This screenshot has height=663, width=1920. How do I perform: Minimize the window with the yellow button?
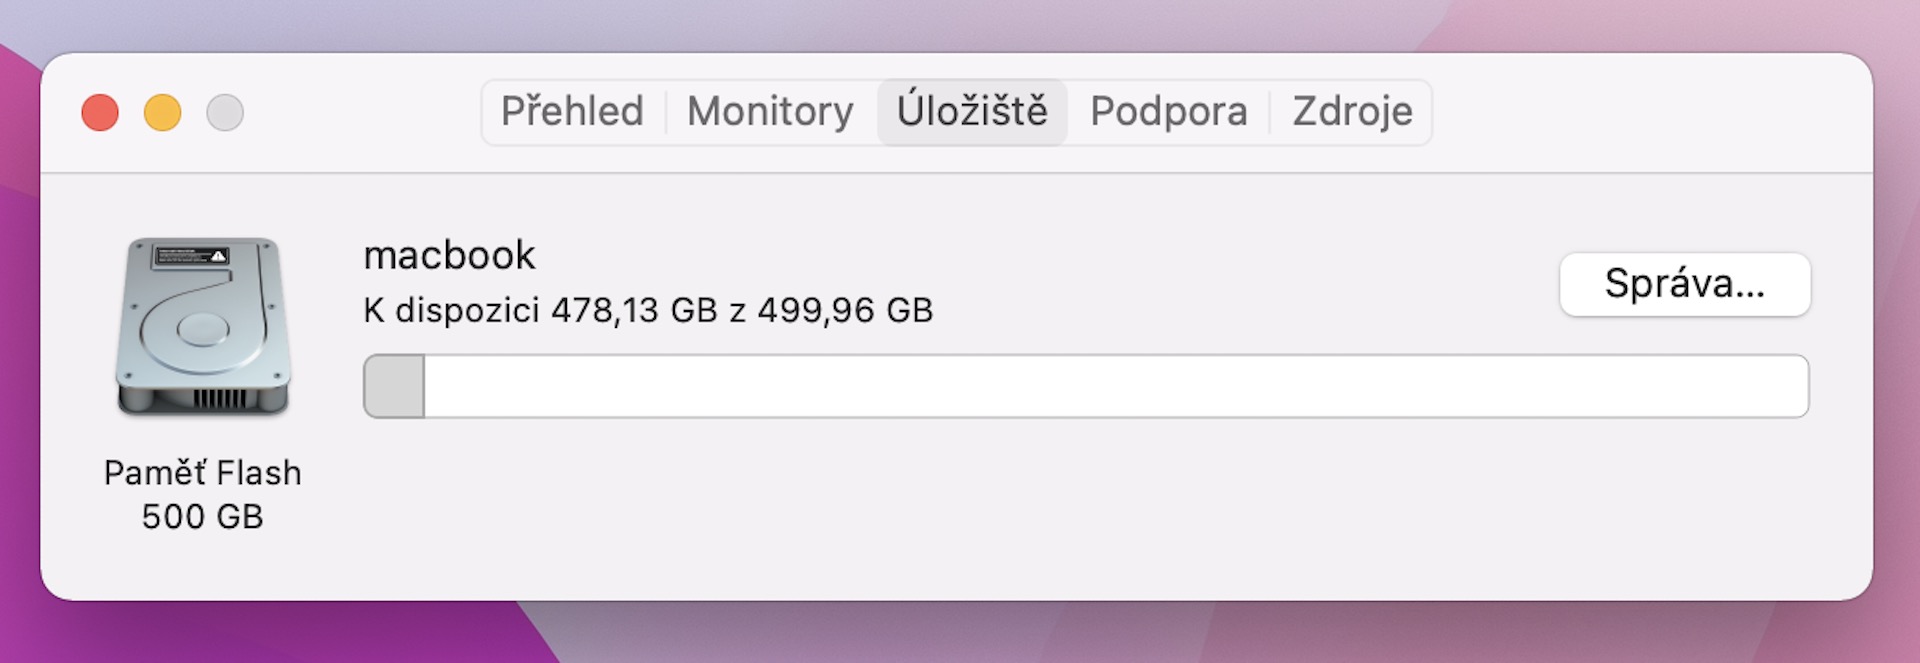click(162, 113)
